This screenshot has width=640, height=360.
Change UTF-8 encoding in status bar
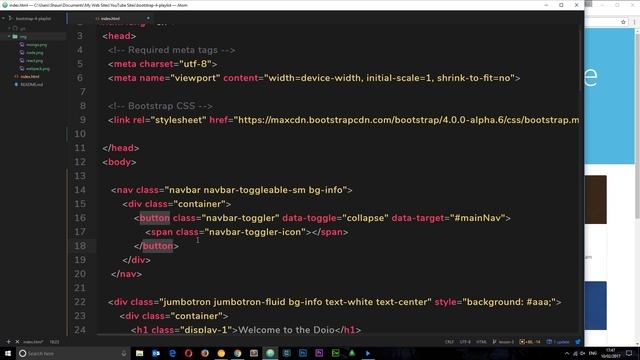(x=465, y=342)
